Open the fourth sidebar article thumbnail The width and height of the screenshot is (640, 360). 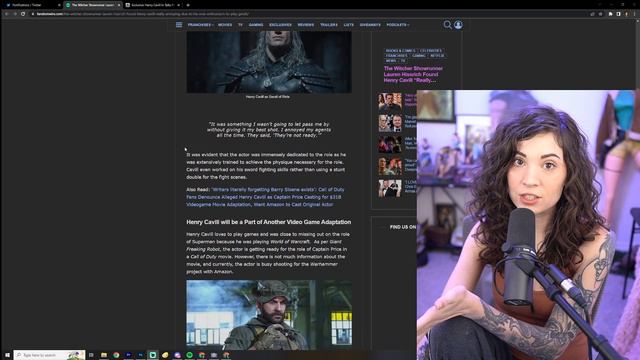tap(390, 166)
